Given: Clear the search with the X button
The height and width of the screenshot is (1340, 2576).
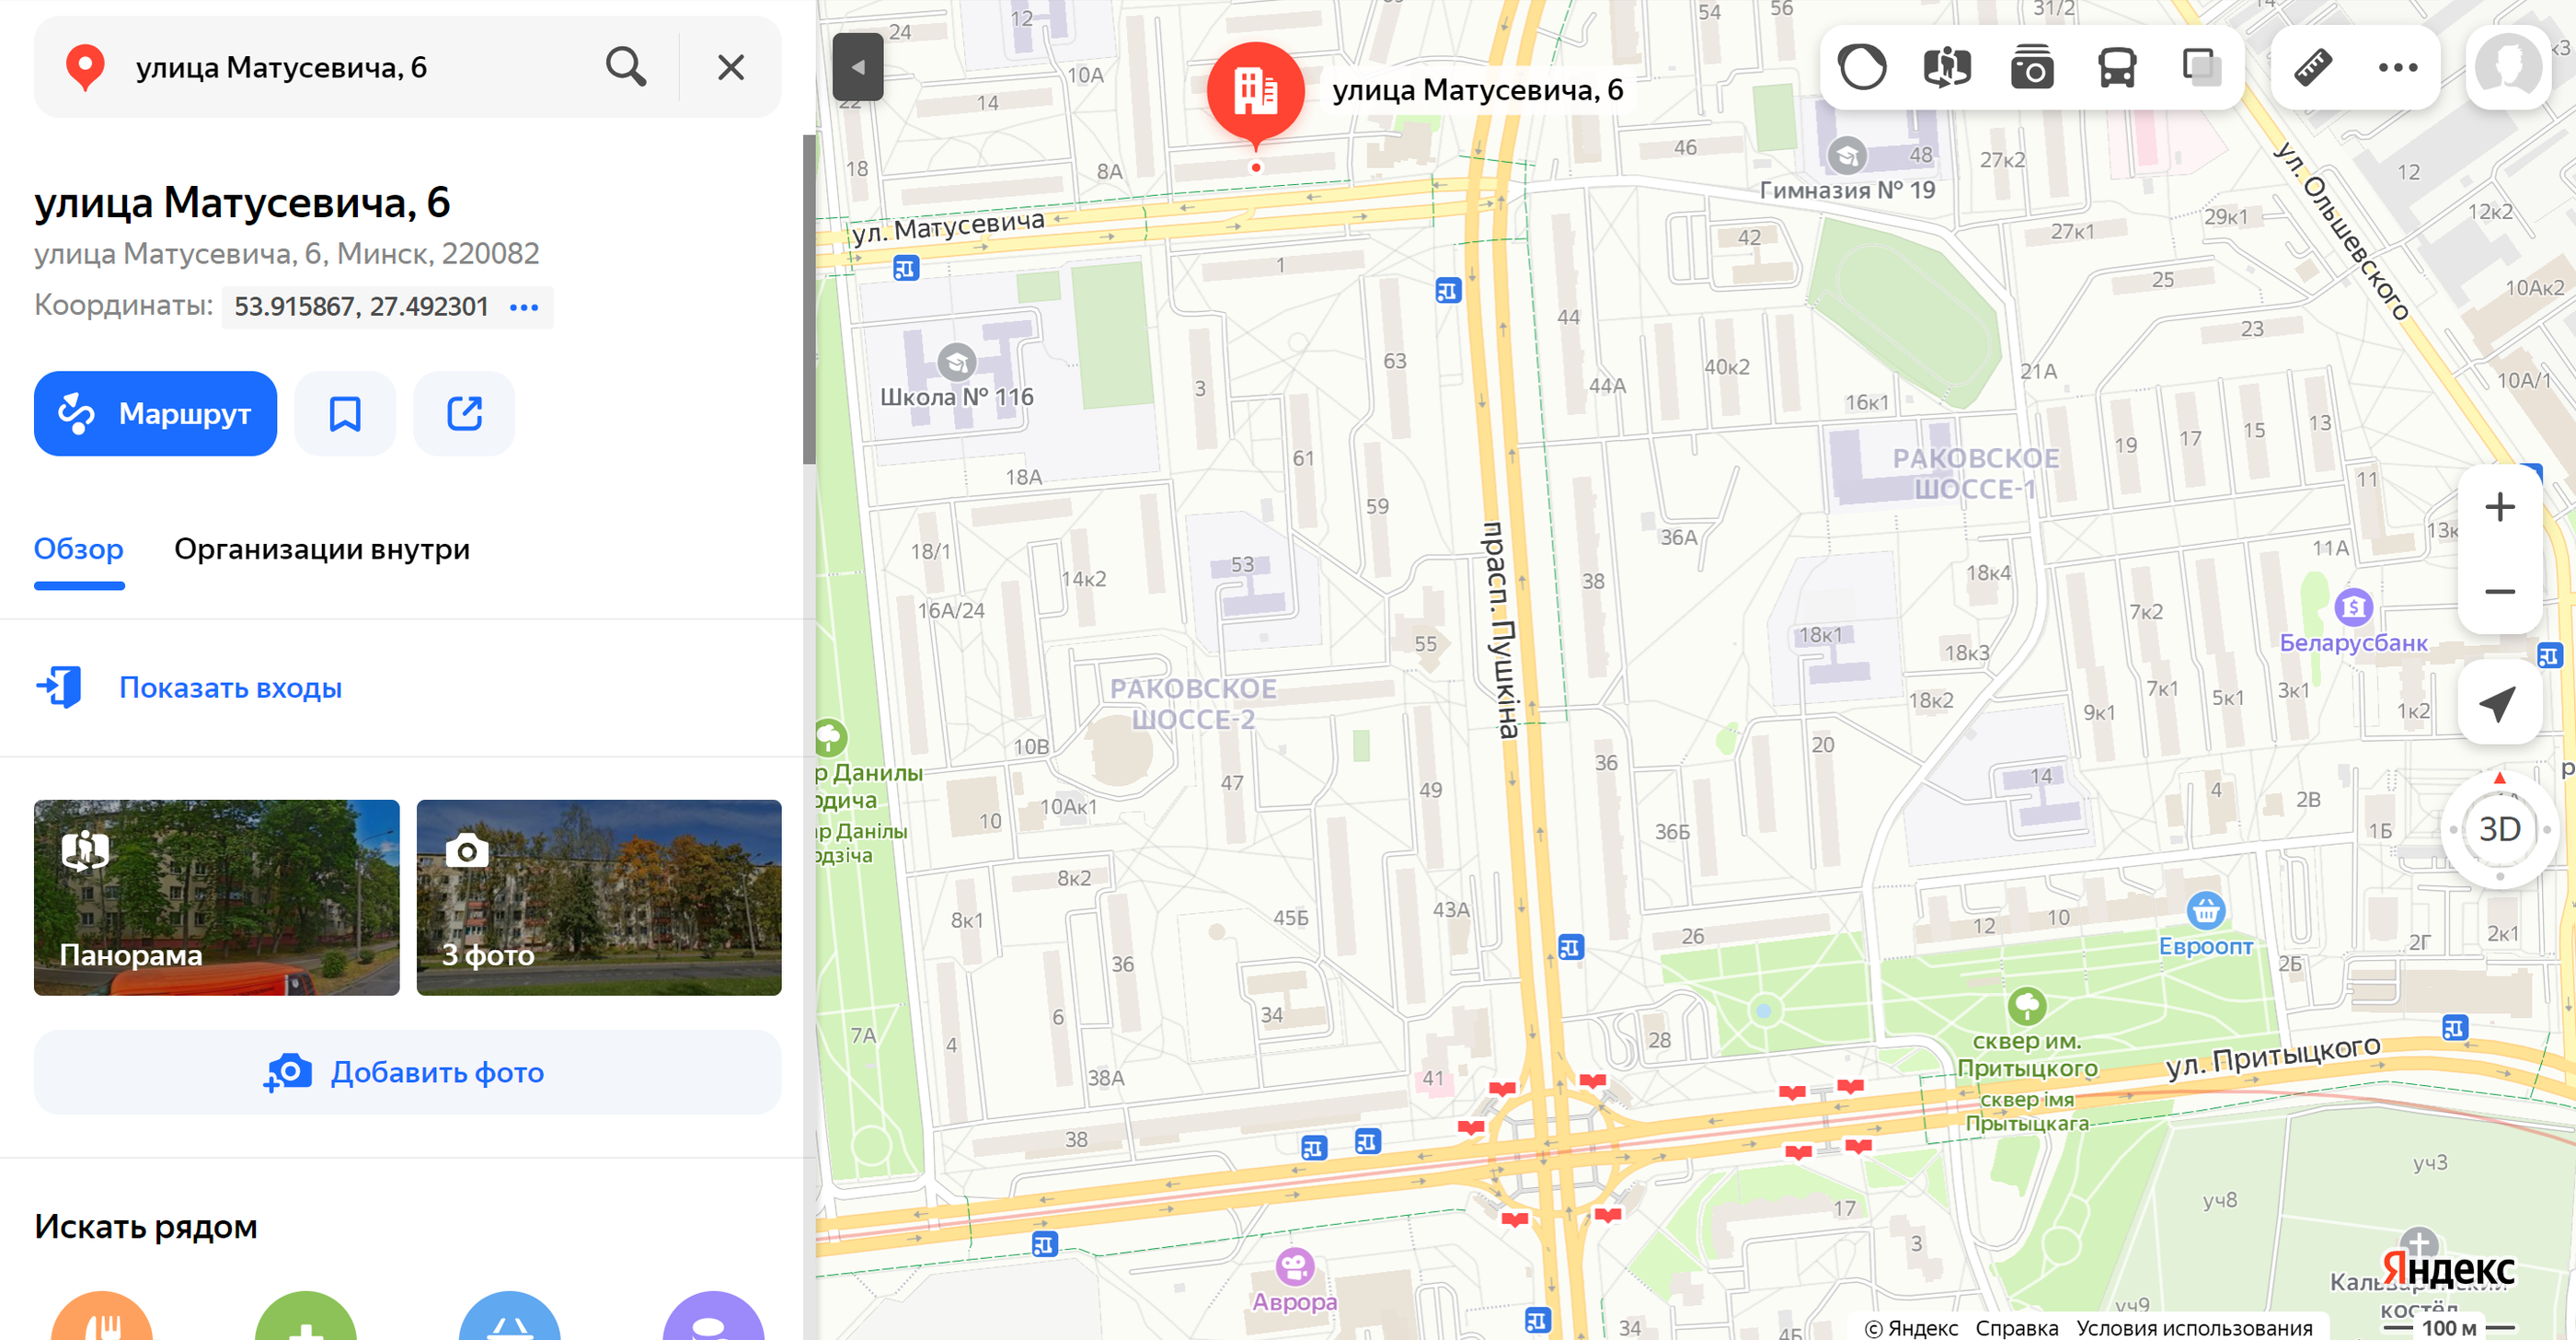Looking at the screenshot, I should point(731,67).
